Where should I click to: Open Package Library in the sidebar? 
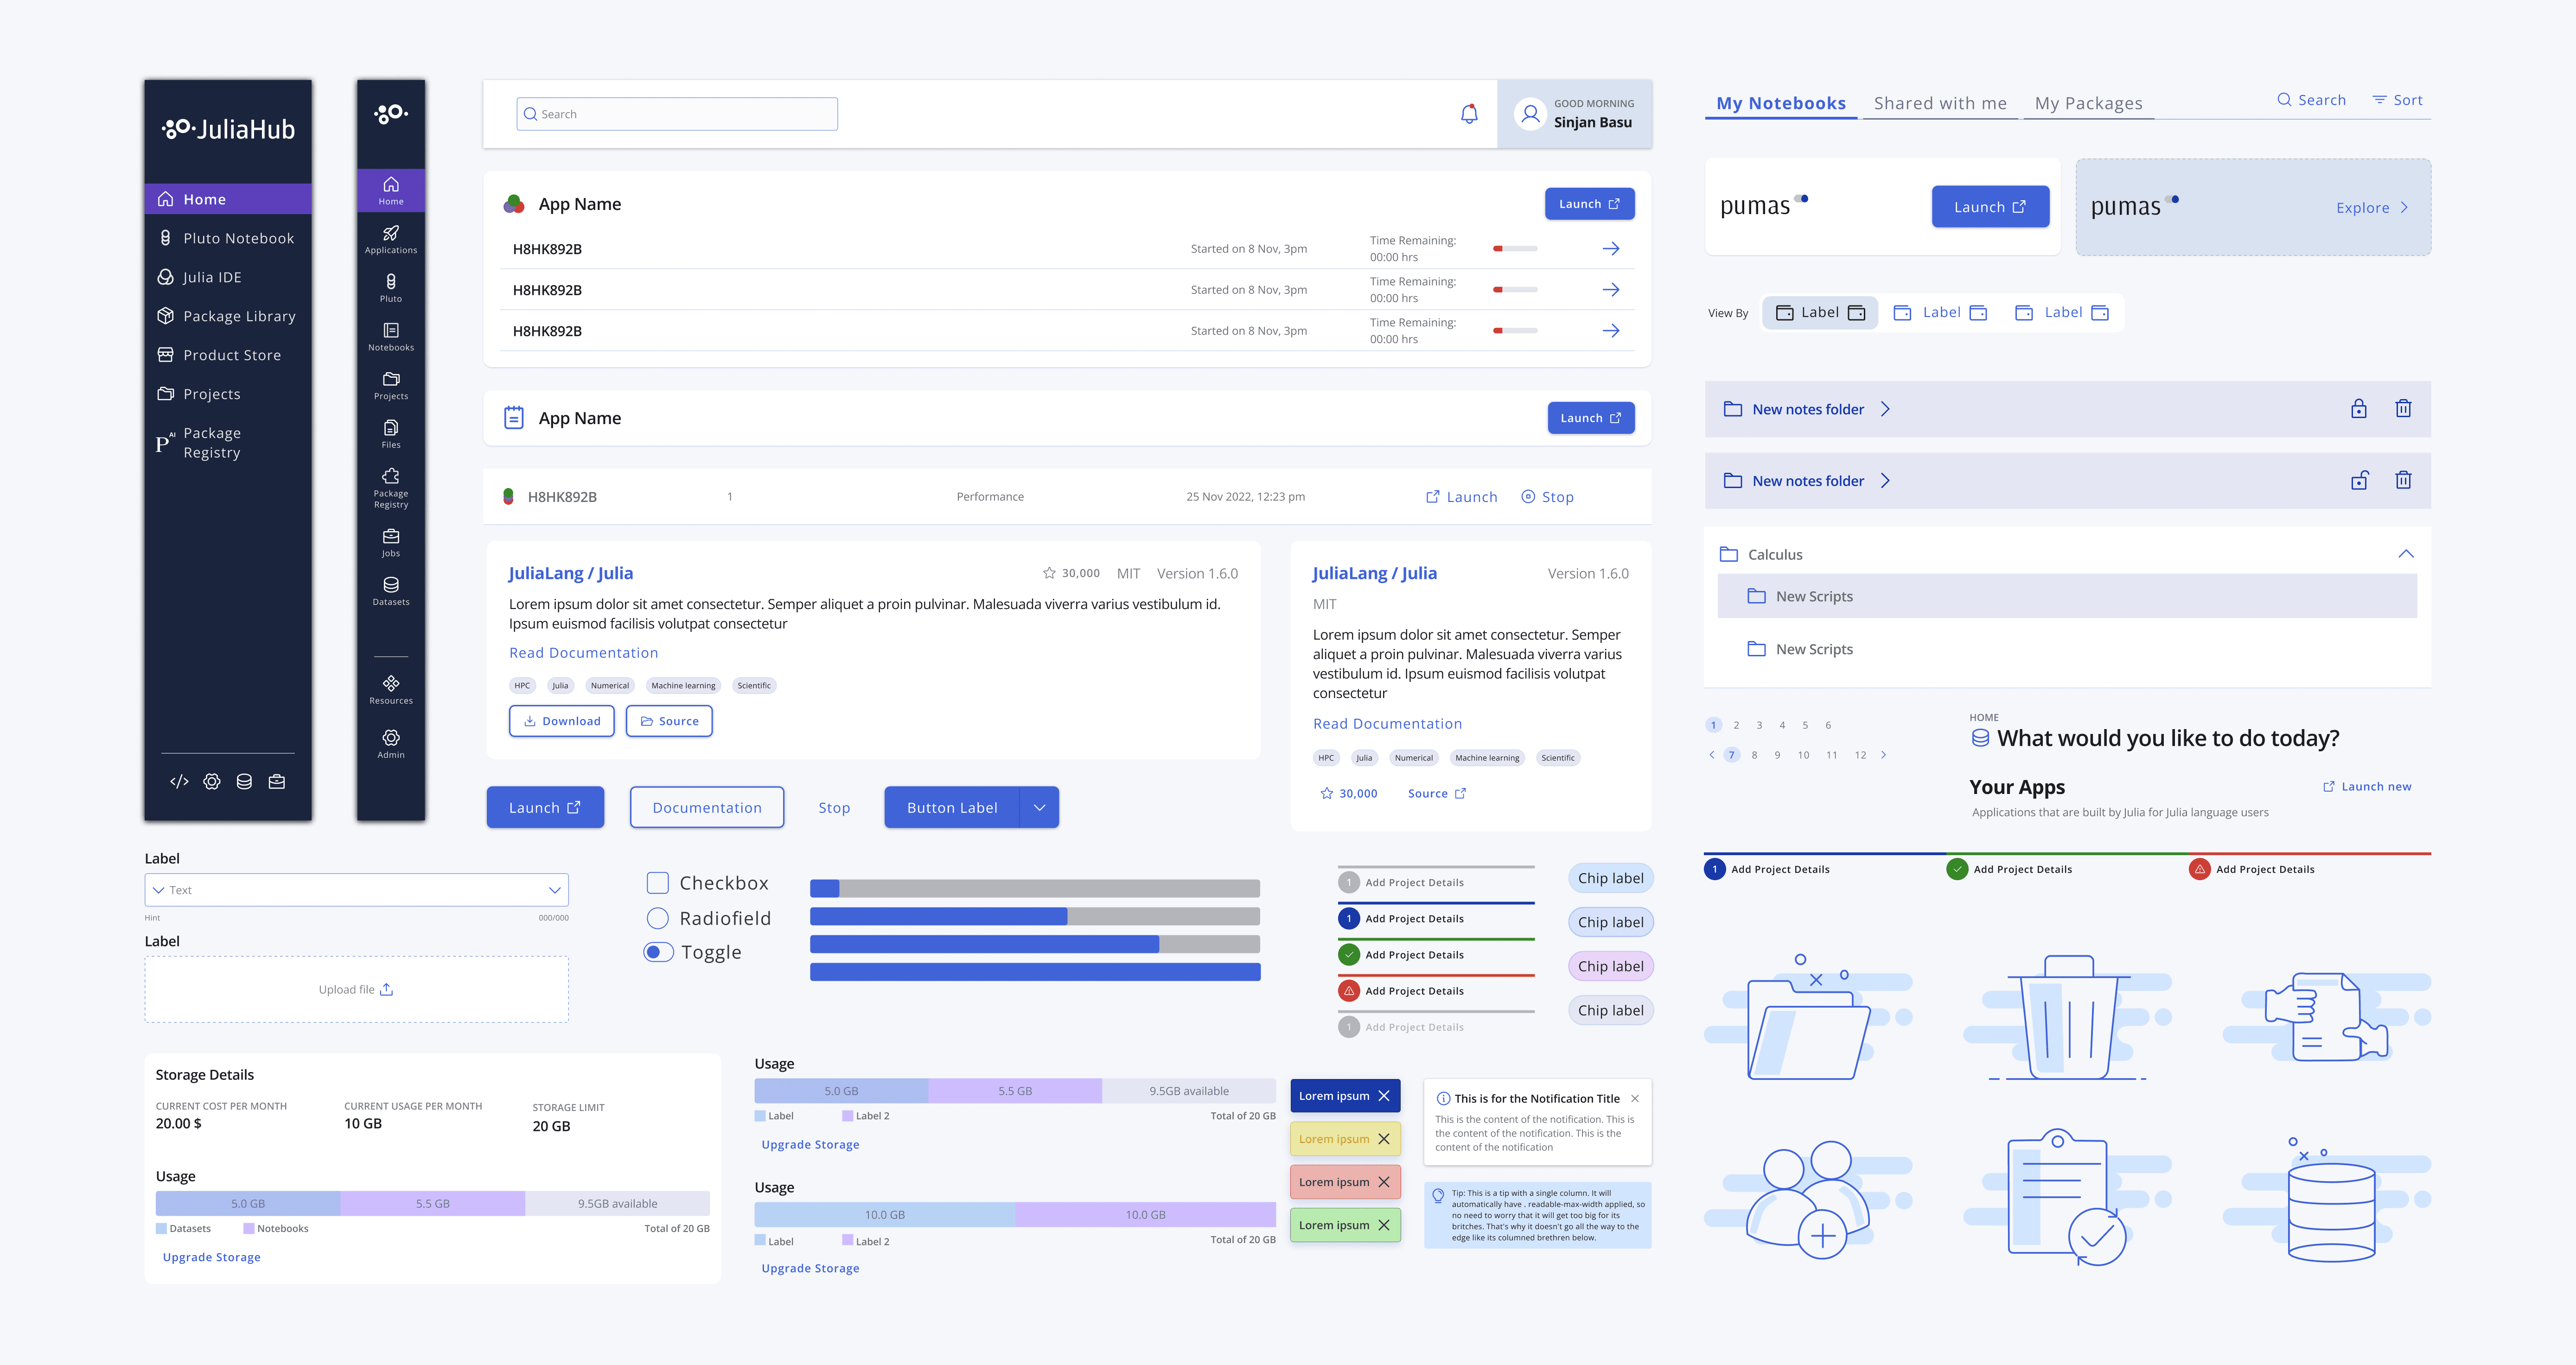[x=238, y=316]
